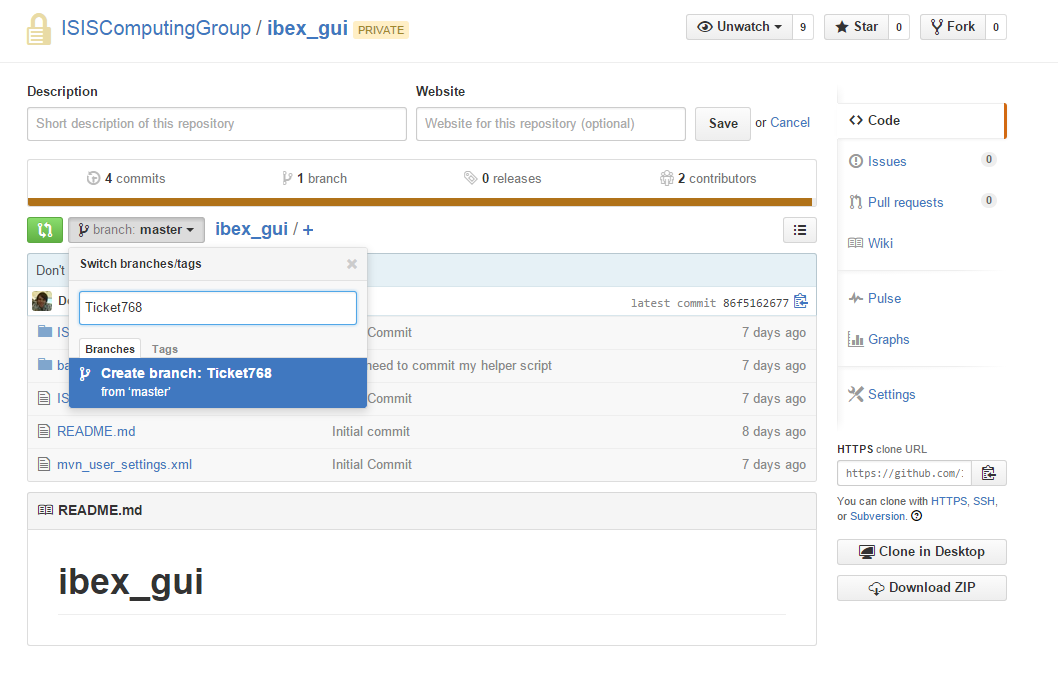1058x677 pixels.
Task: Click the stargazers count next to Star
Action: point(899,27)
